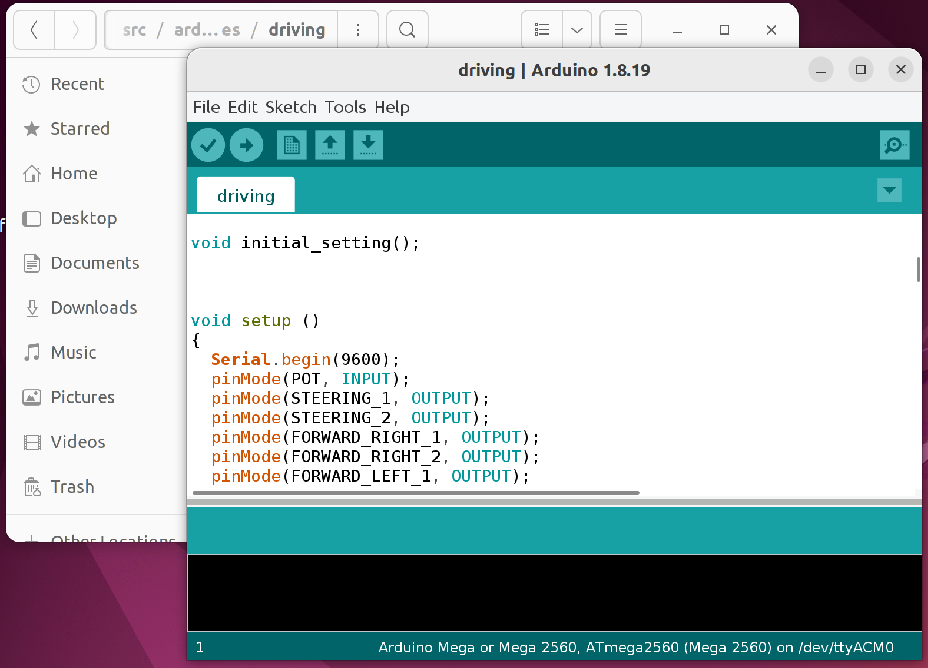Image resolution: width=928 pixels, height=668 pixels.
Task: Click 'pinMode(FORWARD_RIGHT_2, OUTPUT);' line
Action: [x=375, y=457]
